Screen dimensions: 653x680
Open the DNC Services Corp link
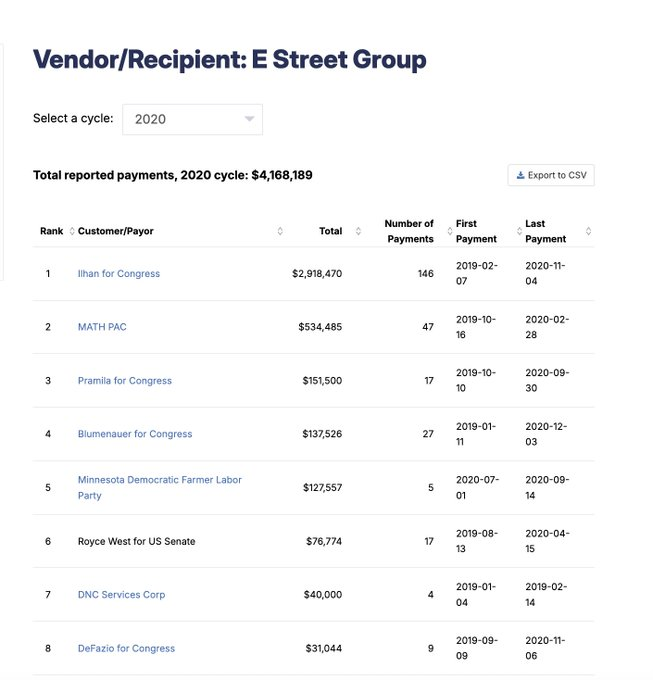pyautogui.click(x=121, y=595)
